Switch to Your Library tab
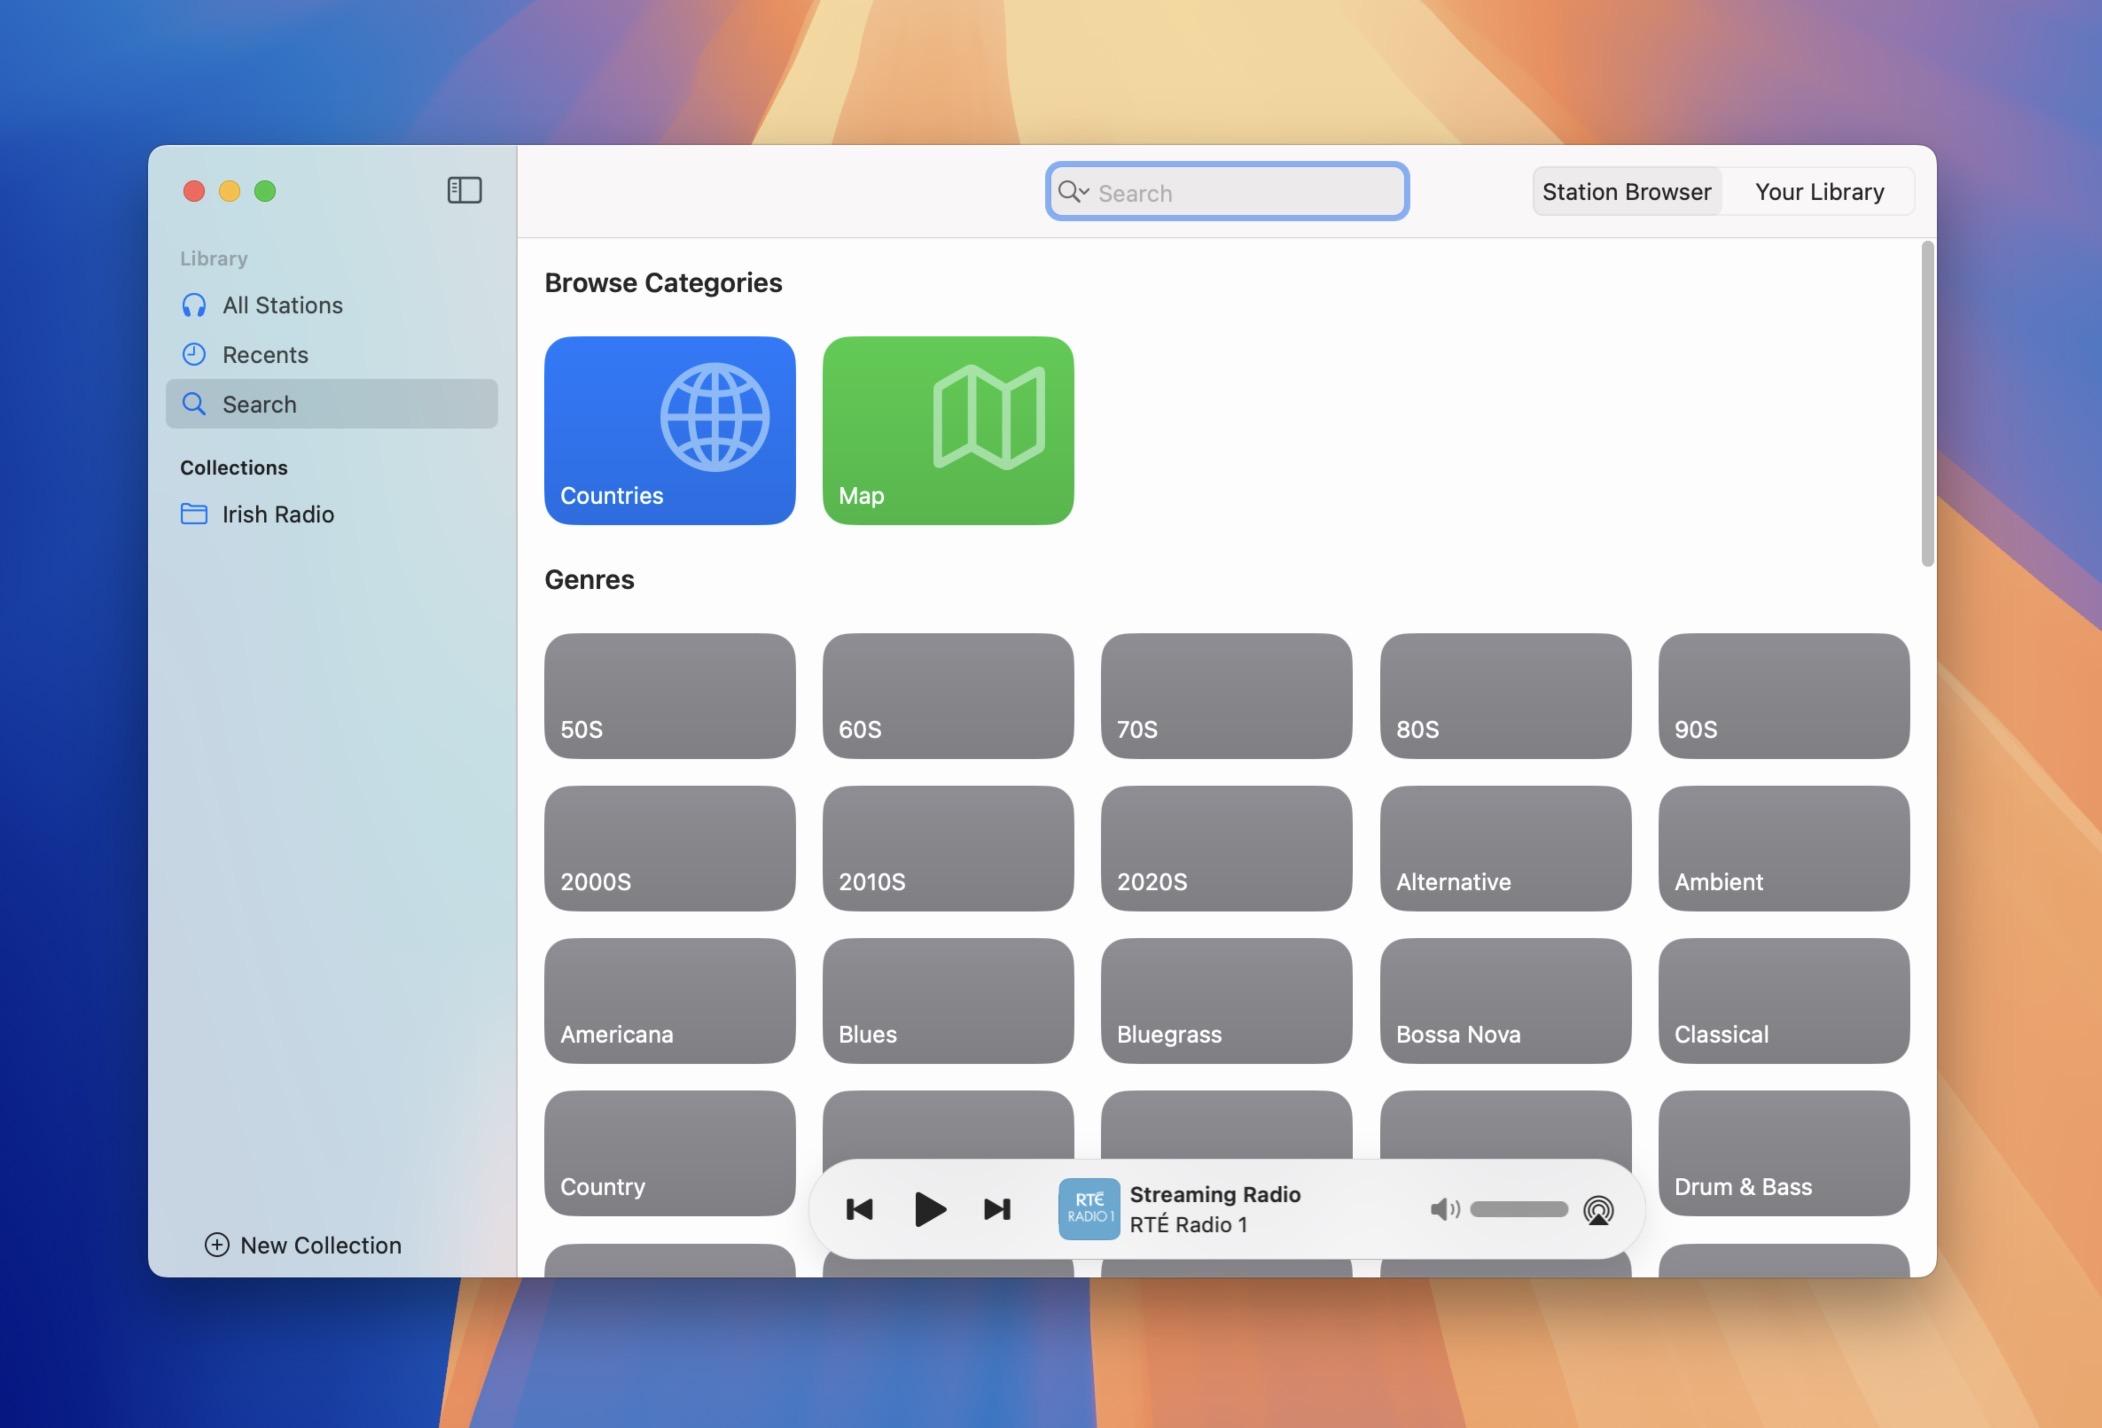 tap(1819, 191)
